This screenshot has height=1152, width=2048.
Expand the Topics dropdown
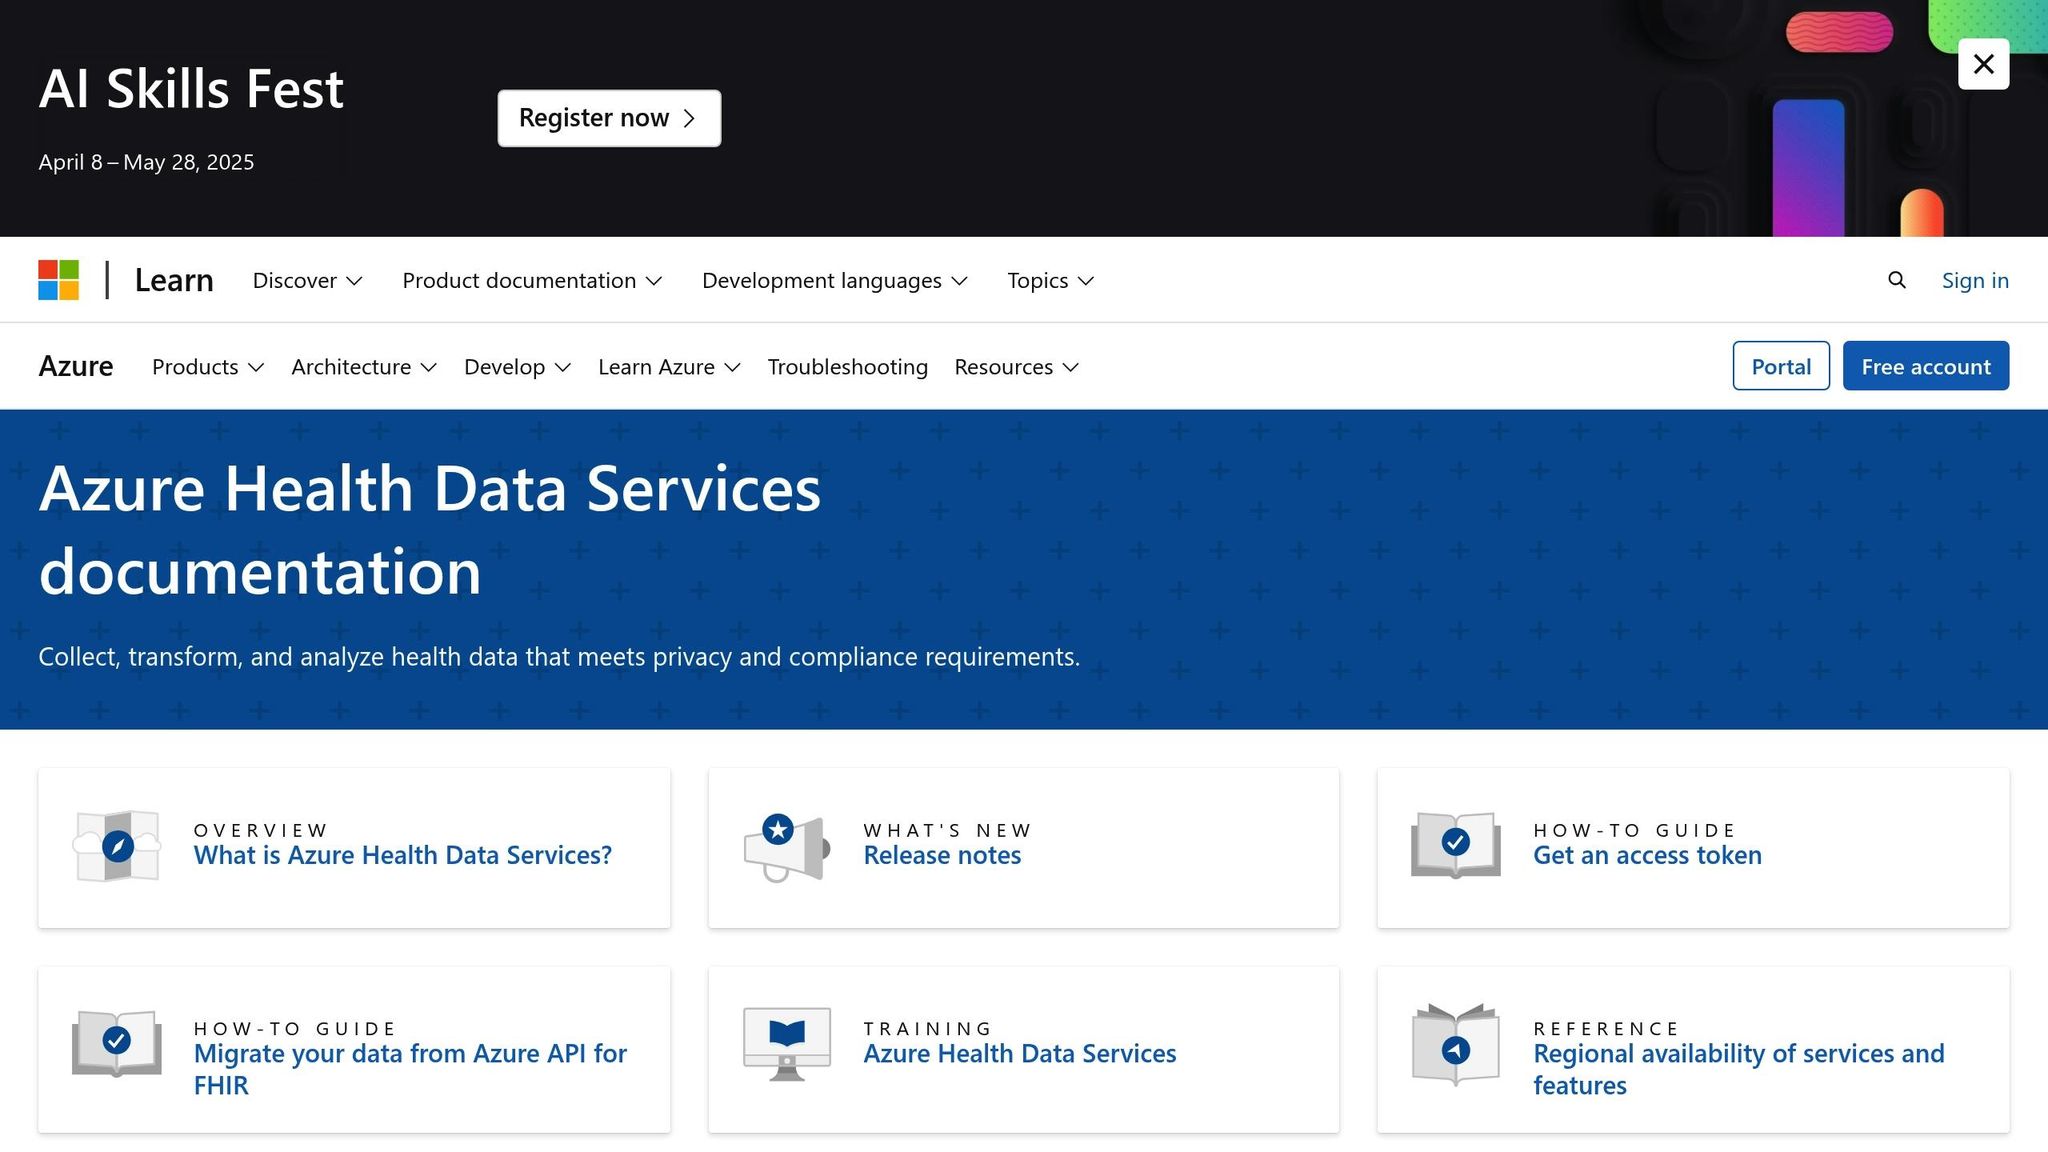1050,280
